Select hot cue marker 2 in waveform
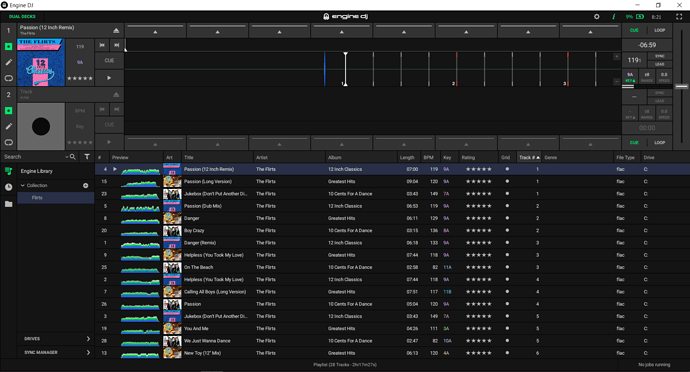690x372 pixels. click(x=455, y=83)
